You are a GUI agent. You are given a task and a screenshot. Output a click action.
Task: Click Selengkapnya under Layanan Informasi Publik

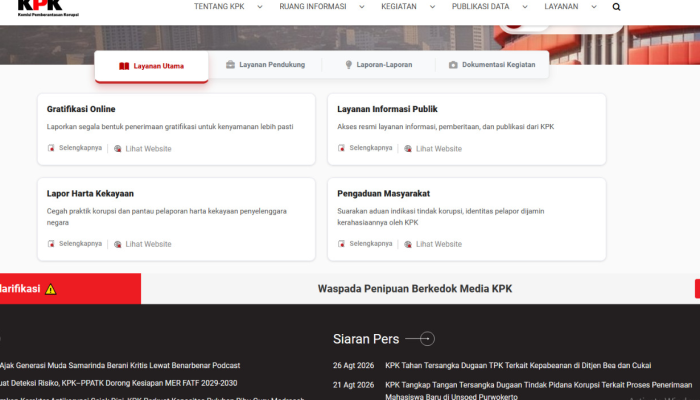[371, 148]
